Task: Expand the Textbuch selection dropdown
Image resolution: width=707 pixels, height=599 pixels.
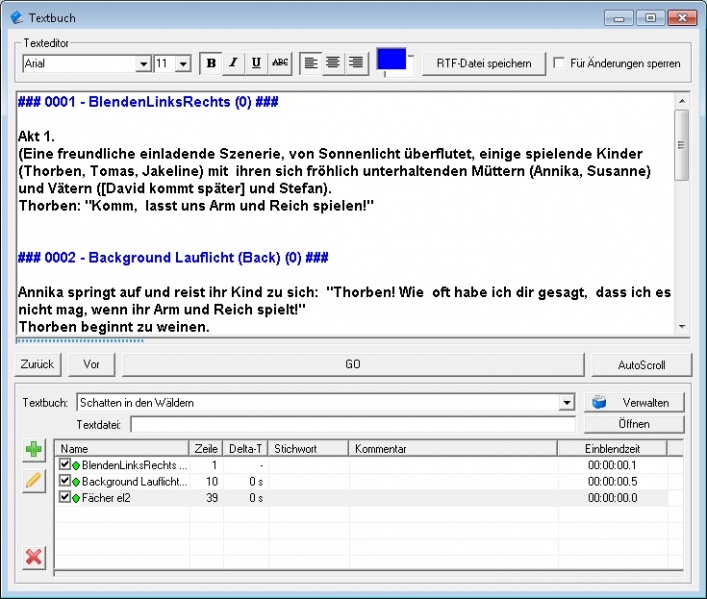Action: tap(568, 402)
